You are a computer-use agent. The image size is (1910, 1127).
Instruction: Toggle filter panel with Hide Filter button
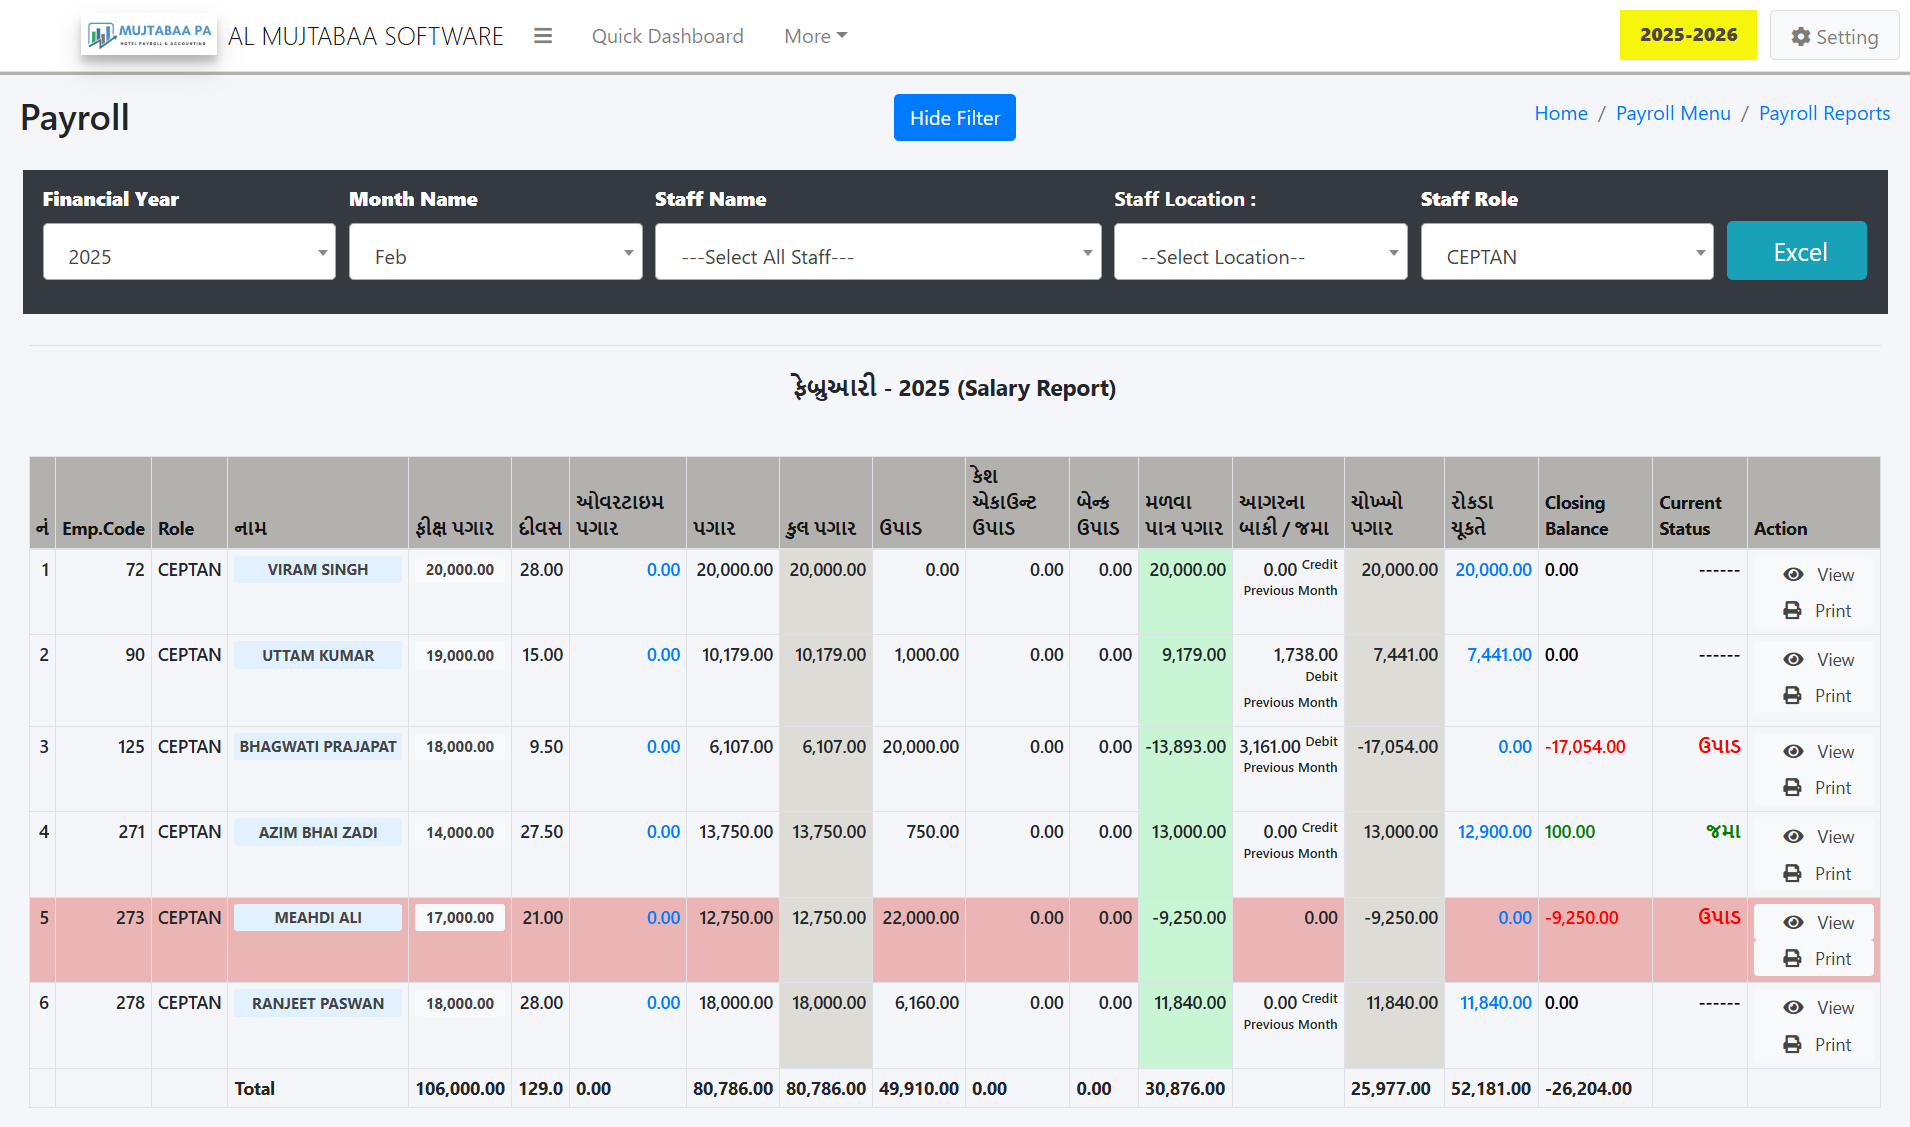click(954, 118)
